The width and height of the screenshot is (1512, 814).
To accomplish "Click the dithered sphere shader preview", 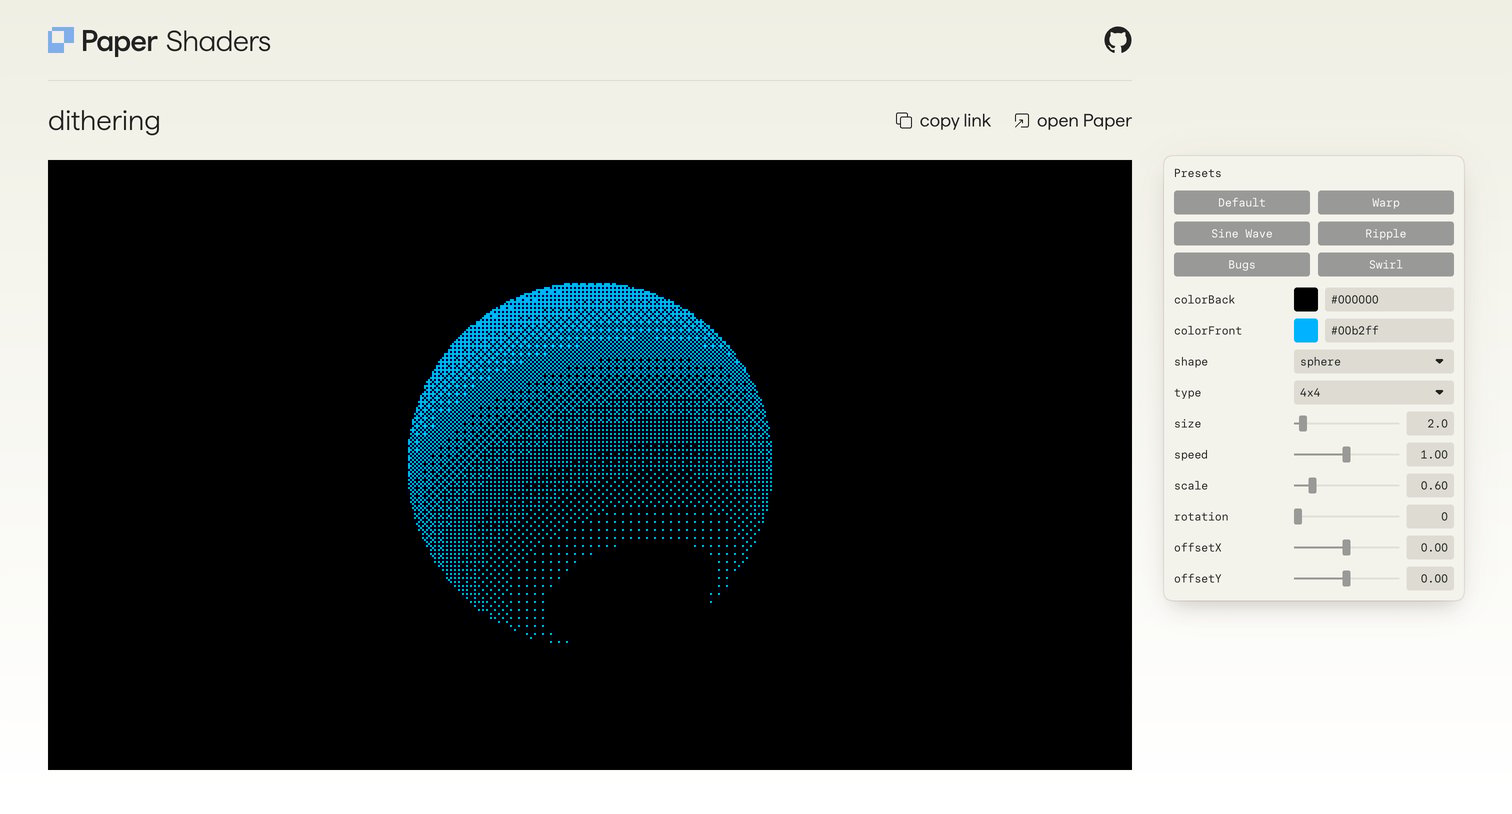I will point(590,464).
